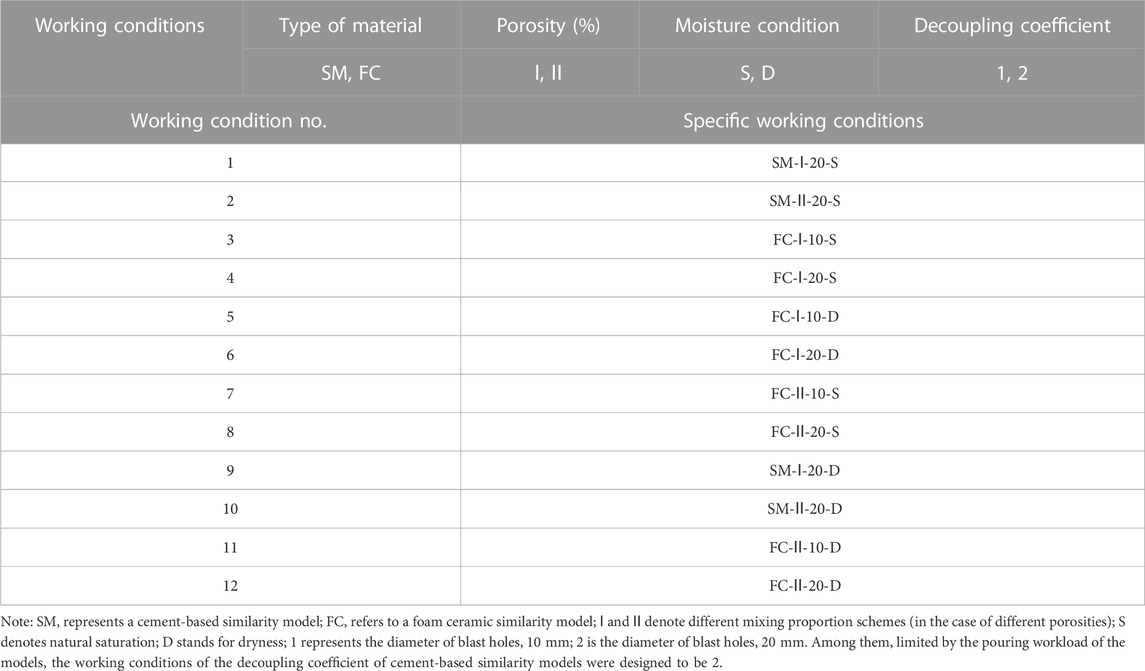The height and width of the screenshot is (671, 1145).
Task: Select the SM-I-20-D condition cell
Action: coord(805,471)
